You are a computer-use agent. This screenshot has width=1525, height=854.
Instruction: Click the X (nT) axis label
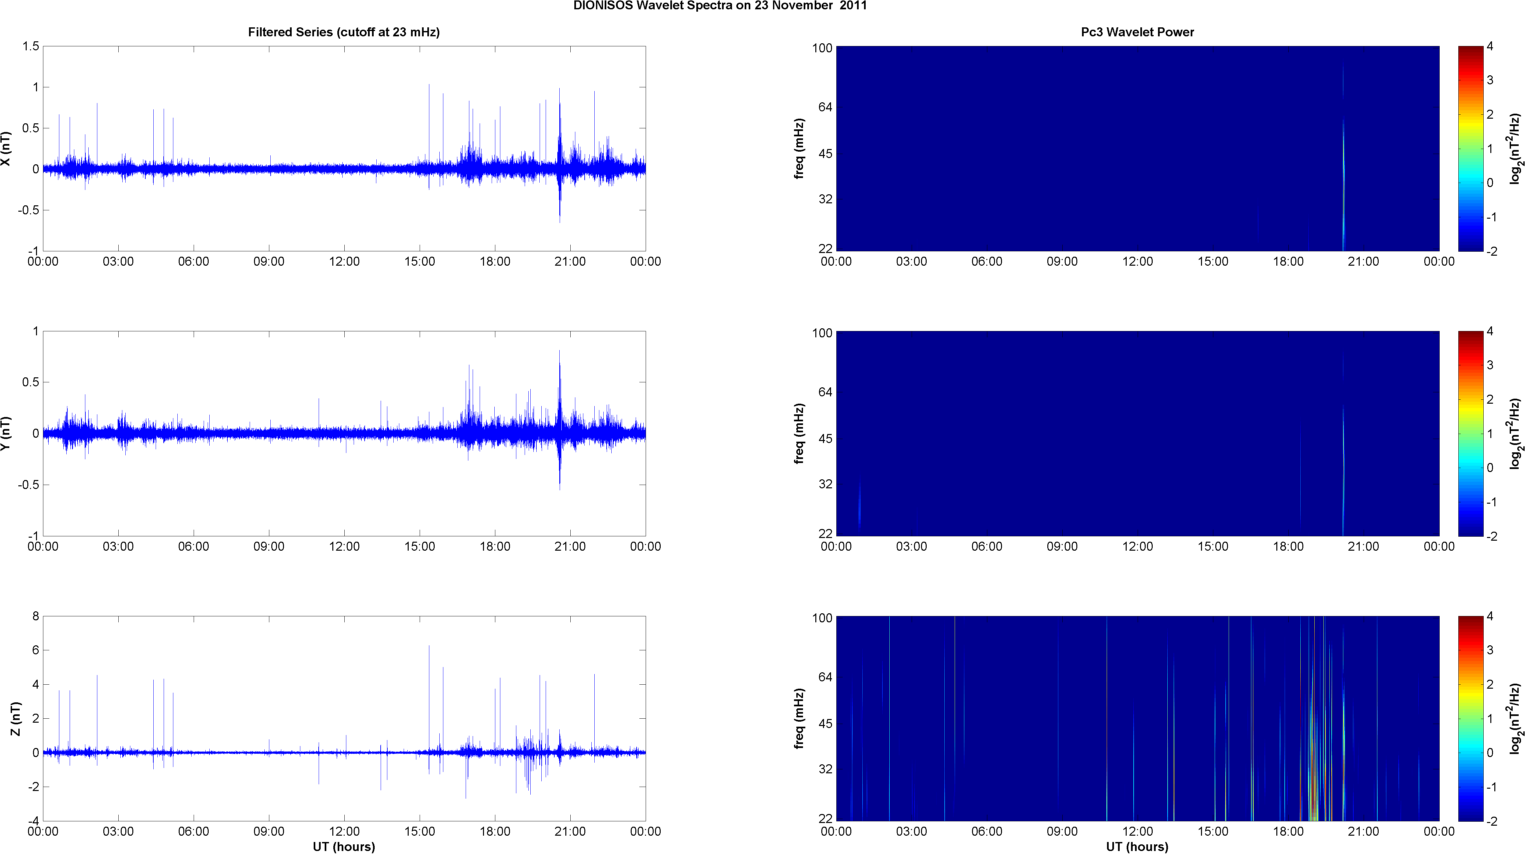tap(7, 149)
